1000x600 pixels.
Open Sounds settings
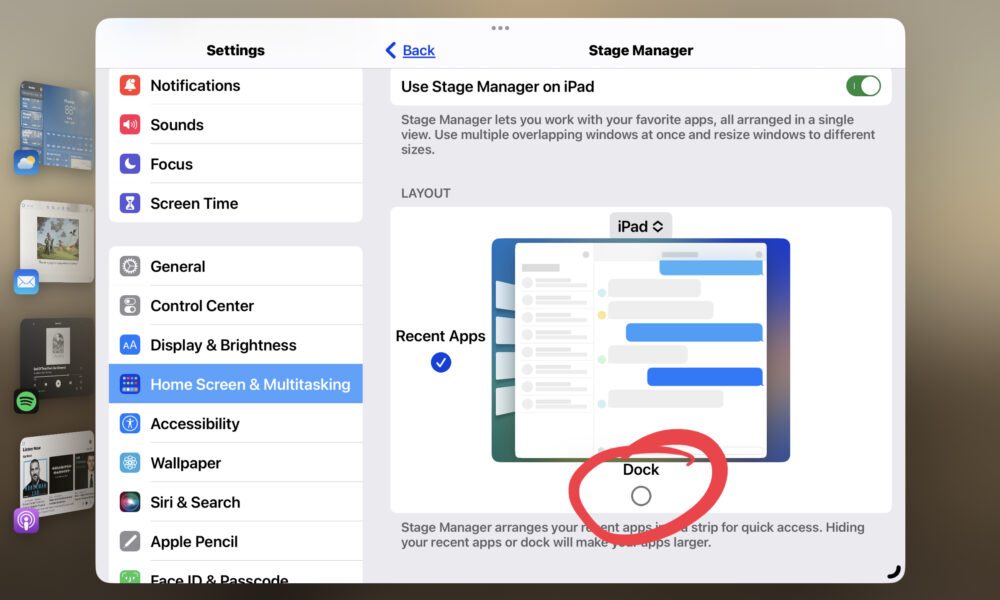(236, 124)
